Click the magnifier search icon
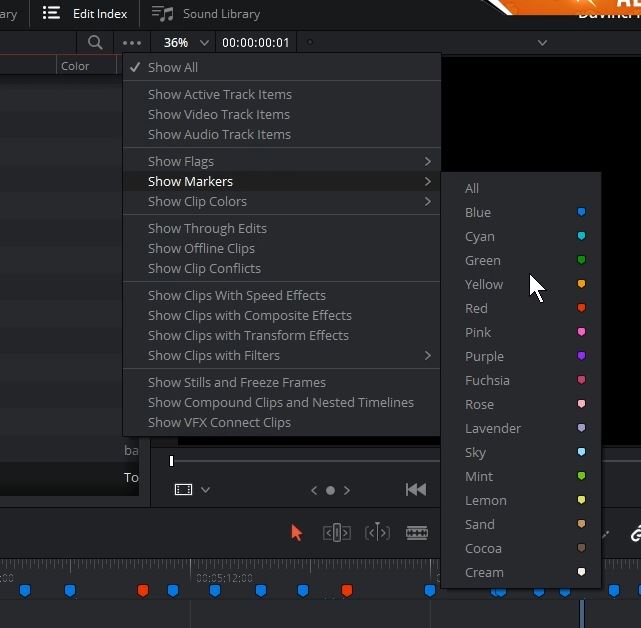The height and width of the screenshot is (628, 641). point(95,42)
